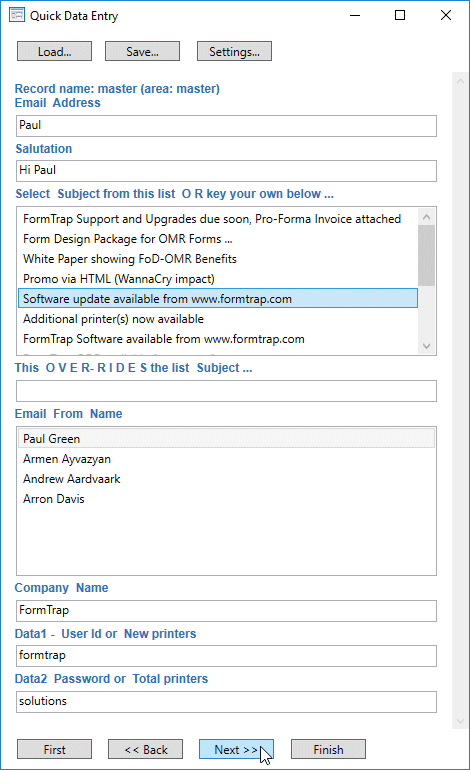Choose Arron Davis as email sender

coord(226,499)
